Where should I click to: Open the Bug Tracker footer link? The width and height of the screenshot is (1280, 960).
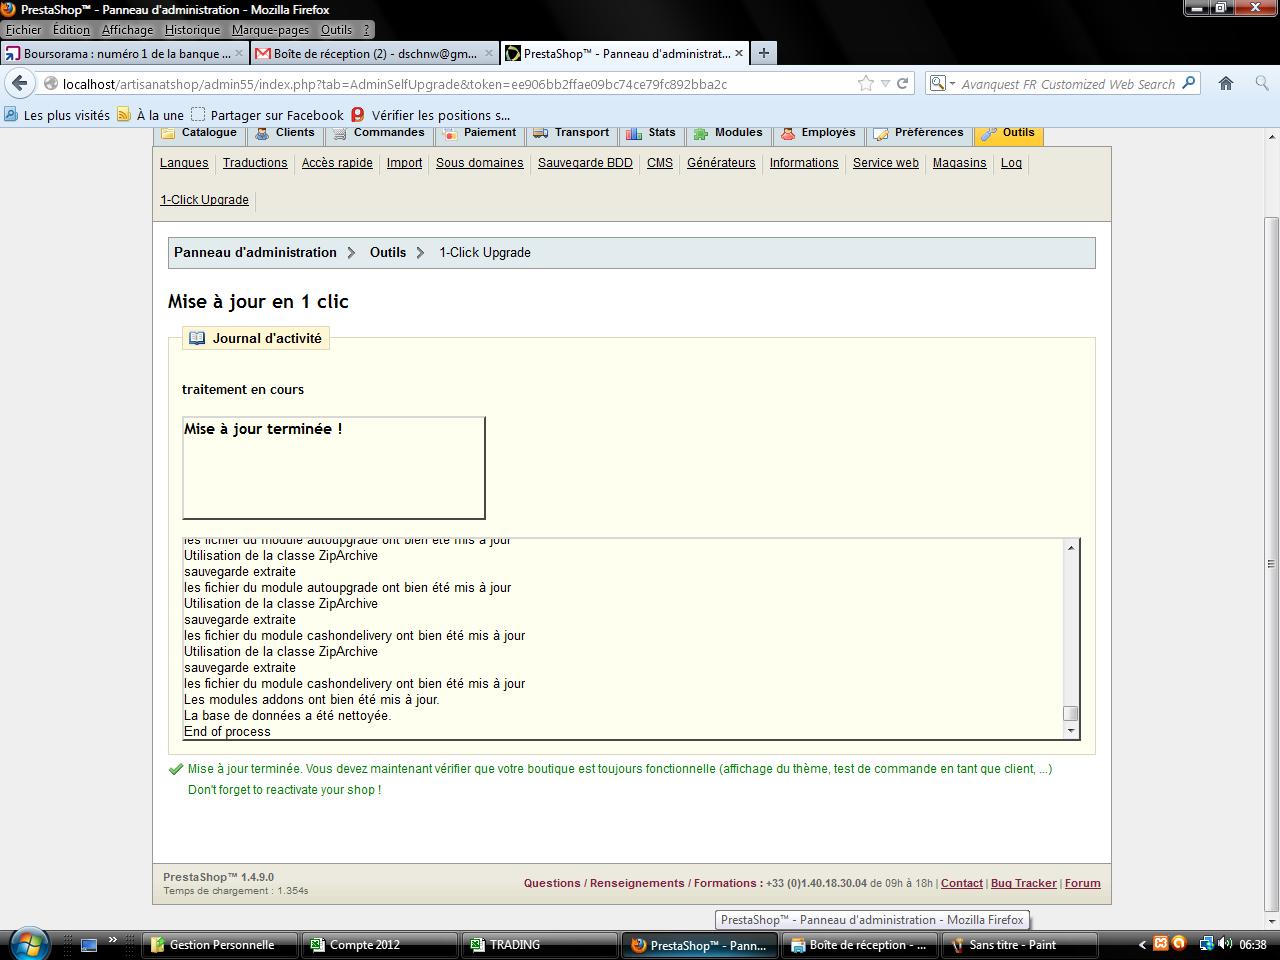point(1023,883)
